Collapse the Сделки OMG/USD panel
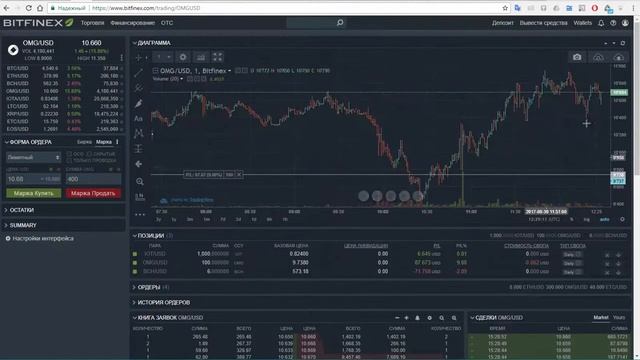 472,318
